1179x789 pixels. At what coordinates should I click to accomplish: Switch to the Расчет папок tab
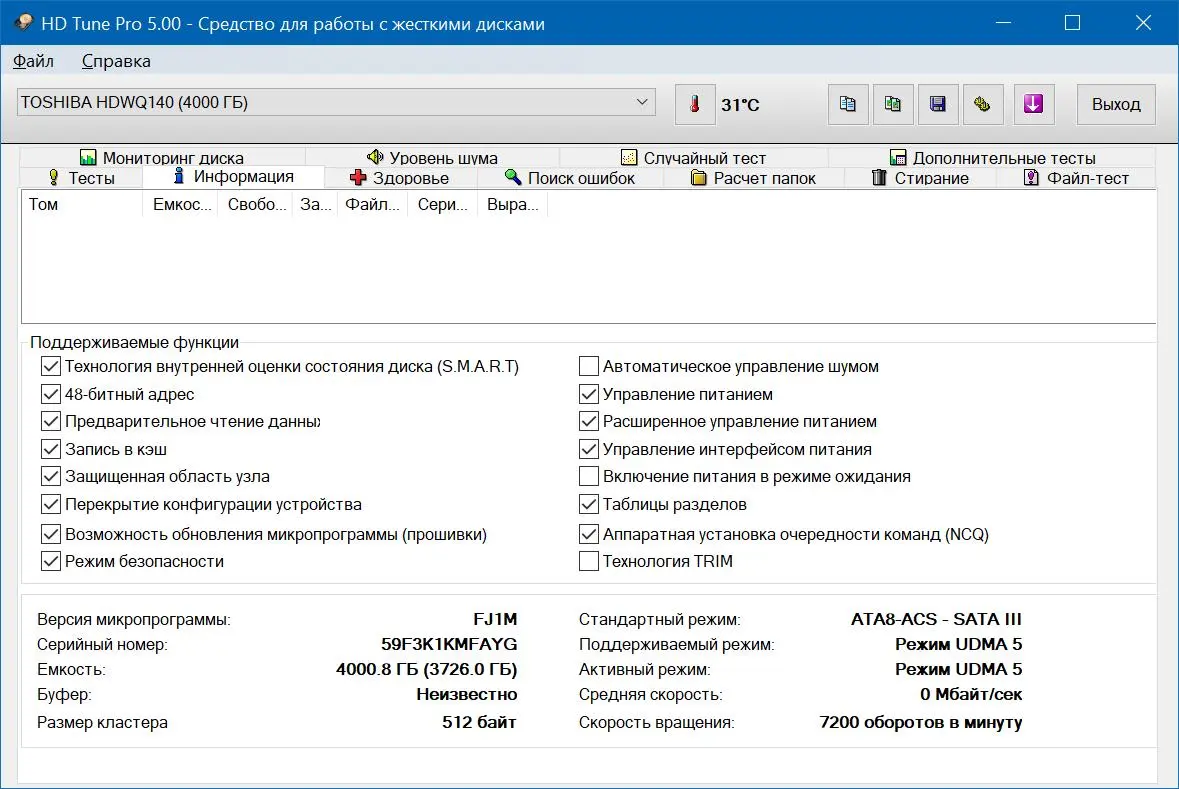pos(753,178)
